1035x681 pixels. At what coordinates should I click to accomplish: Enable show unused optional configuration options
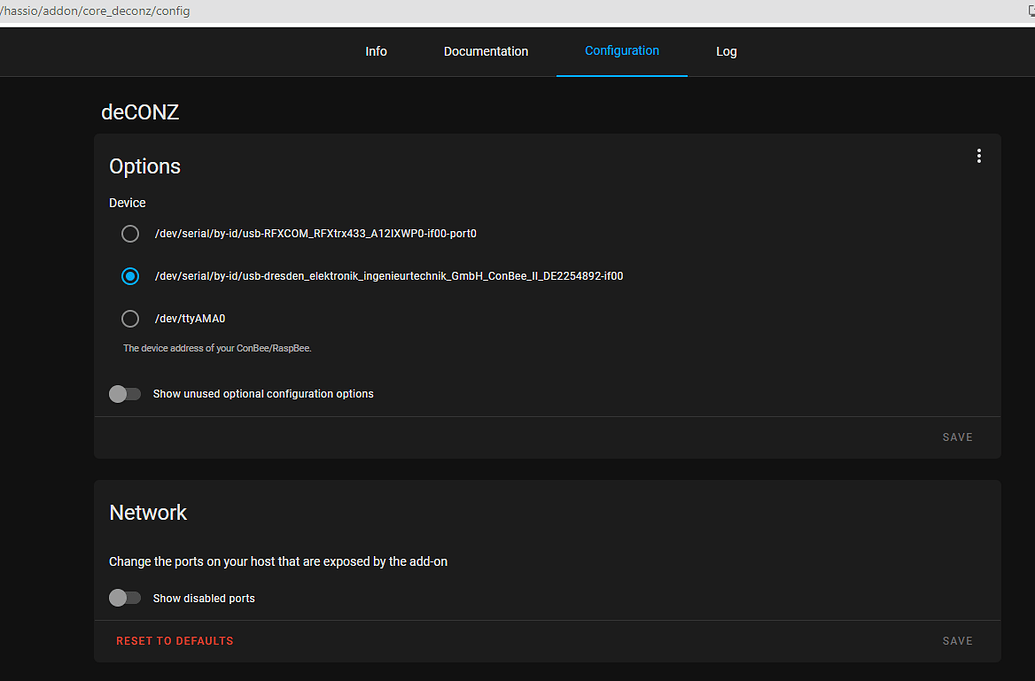125,393
